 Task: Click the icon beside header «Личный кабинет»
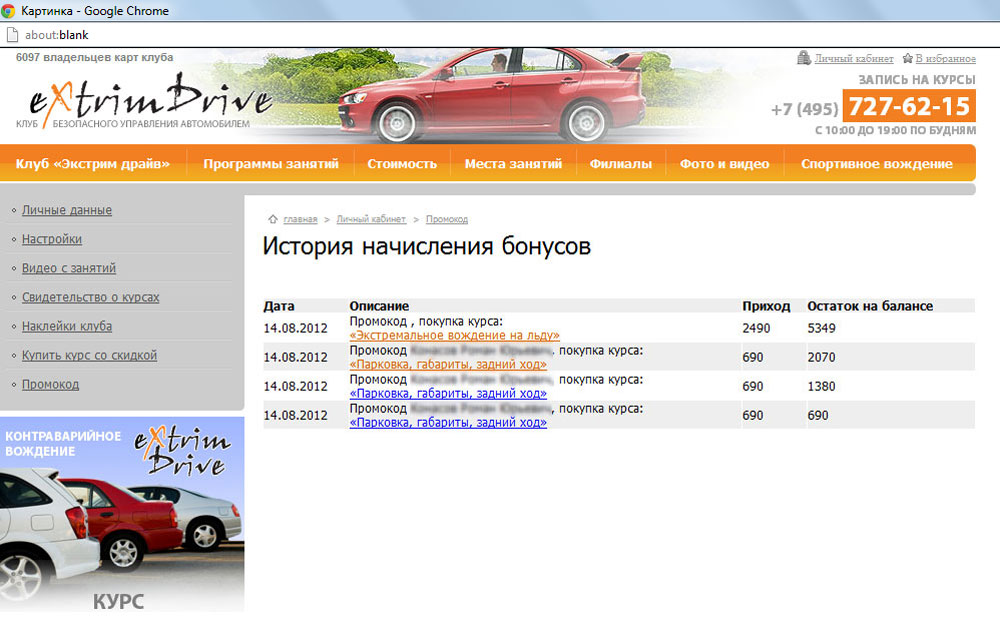804,59
